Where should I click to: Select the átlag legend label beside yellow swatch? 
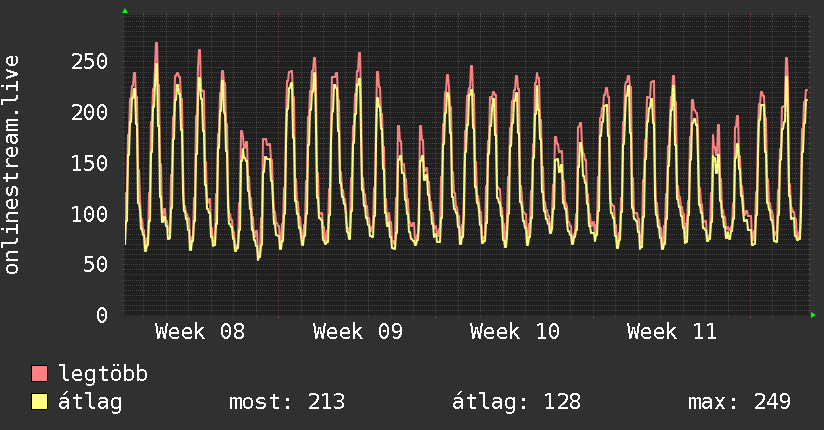[x=89, y=402]
